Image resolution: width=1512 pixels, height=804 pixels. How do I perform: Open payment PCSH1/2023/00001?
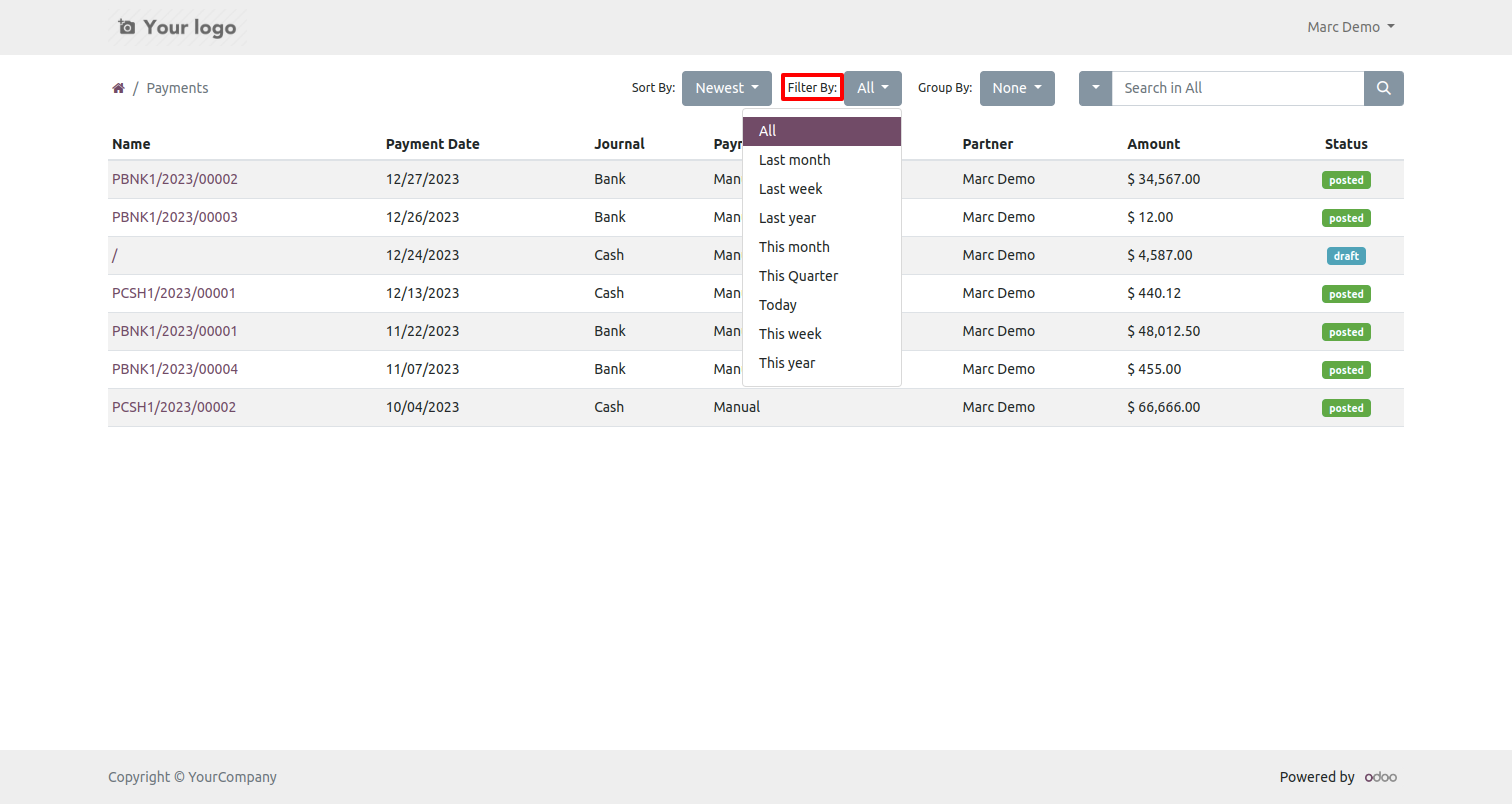[174, 293]
